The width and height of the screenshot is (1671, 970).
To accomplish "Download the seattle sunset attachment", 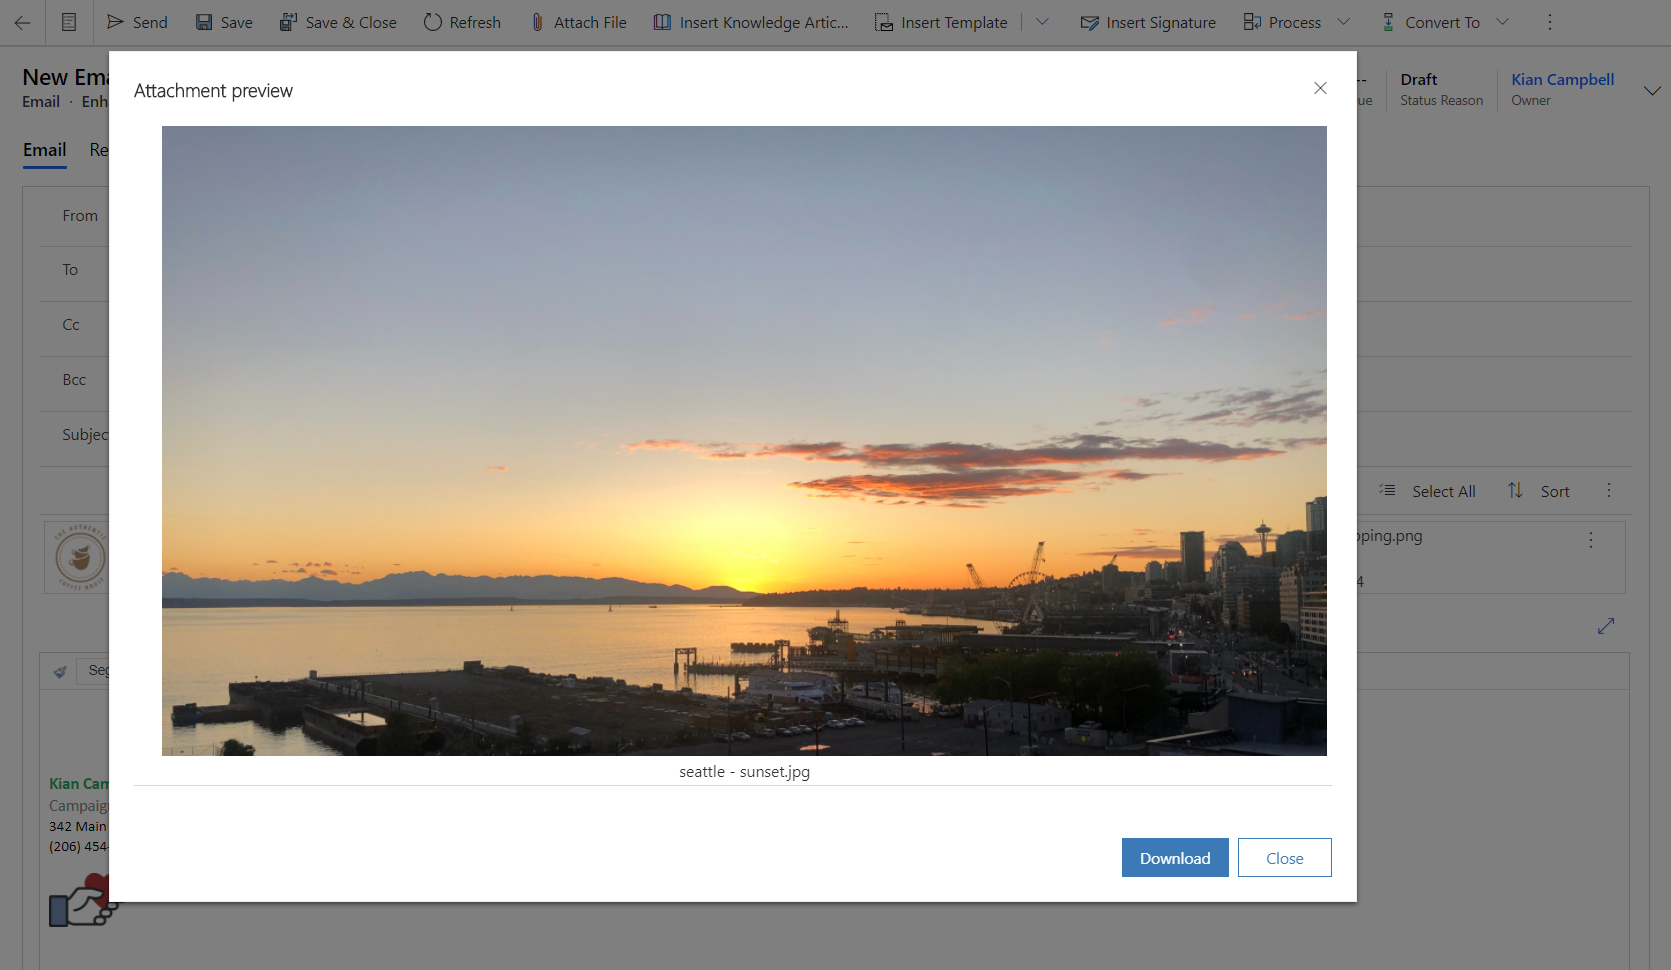I will [1175, 858].
